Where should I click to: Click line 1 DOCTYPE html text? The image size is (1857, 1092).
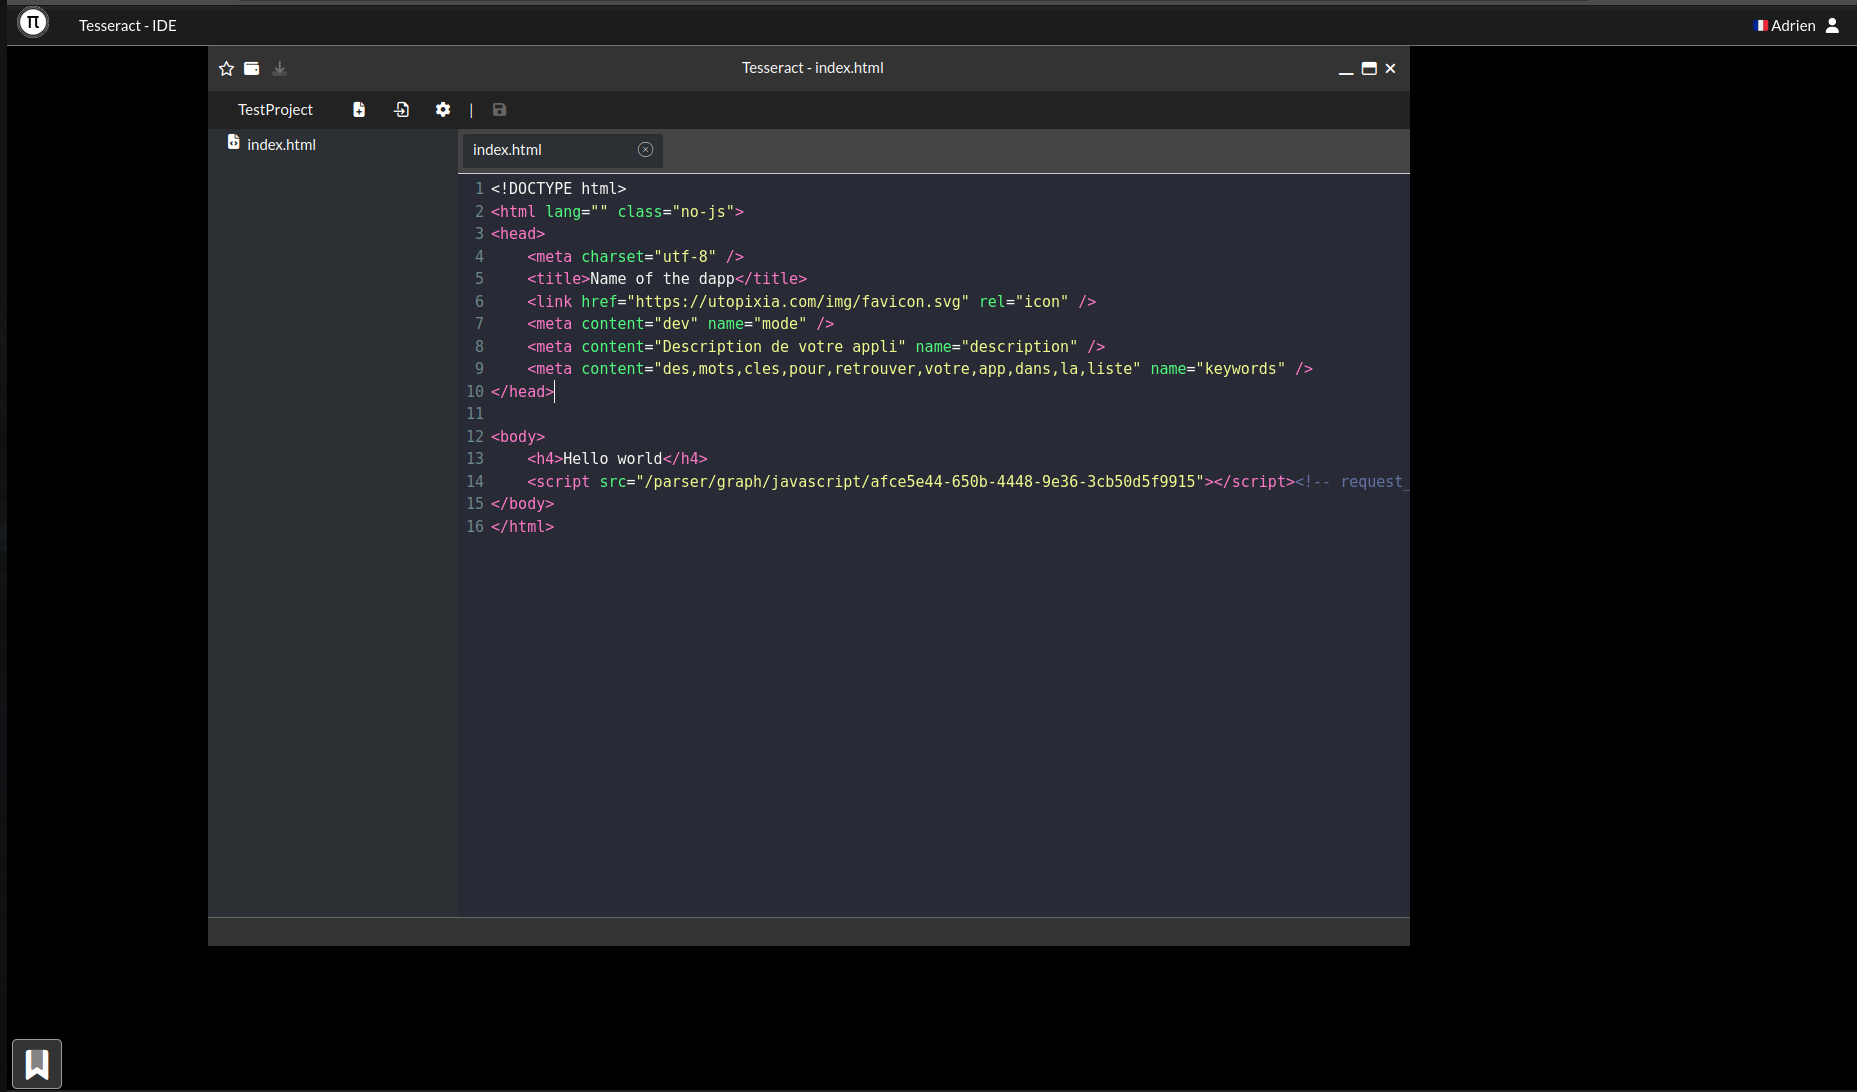point(558,189)
